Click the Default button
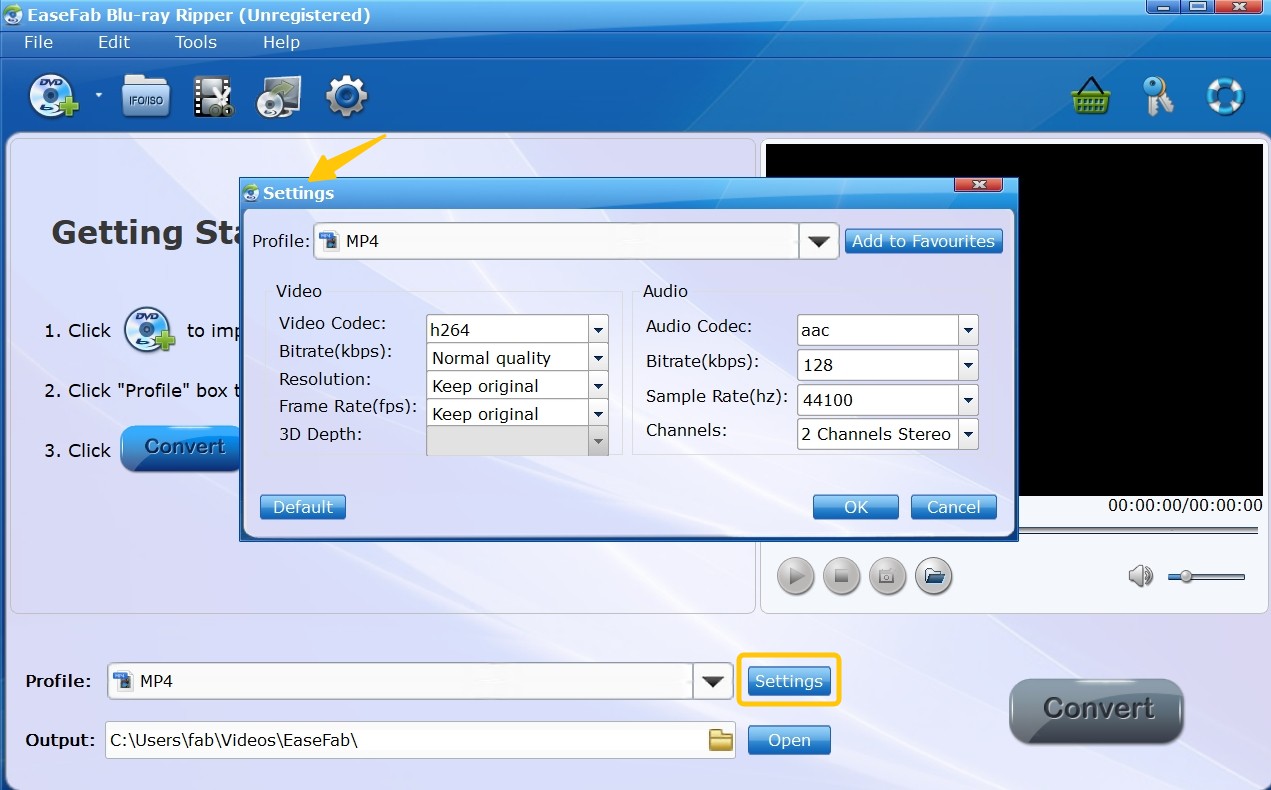This screenshot has width=1271, height=790. click(x=303, y=507)
